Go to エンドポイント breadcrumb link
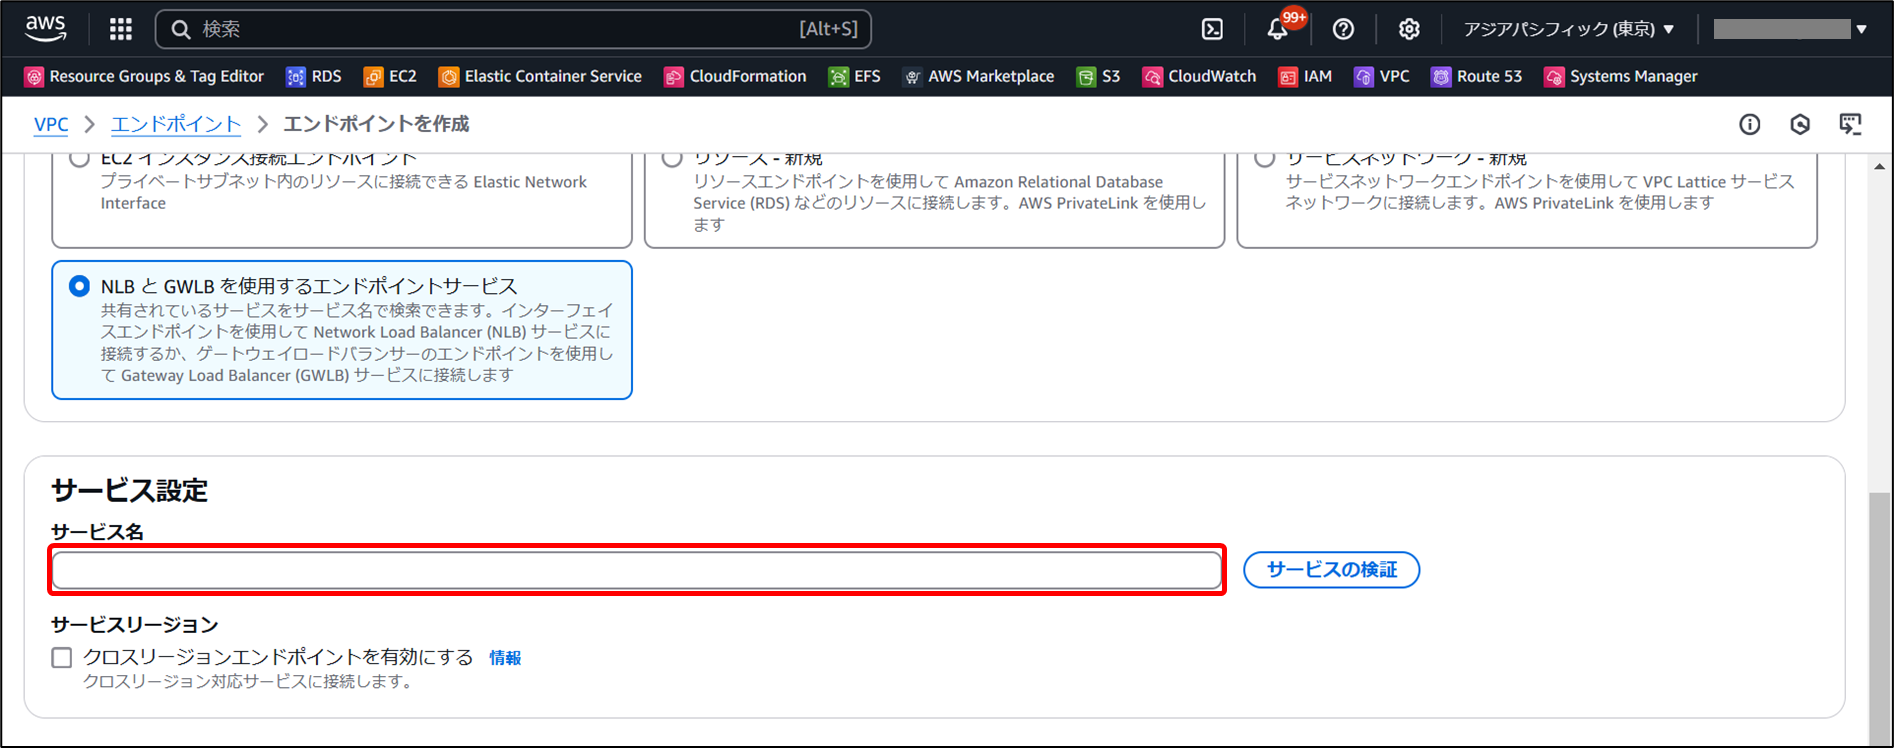The image size is (1894, 748). click(176, 124)
